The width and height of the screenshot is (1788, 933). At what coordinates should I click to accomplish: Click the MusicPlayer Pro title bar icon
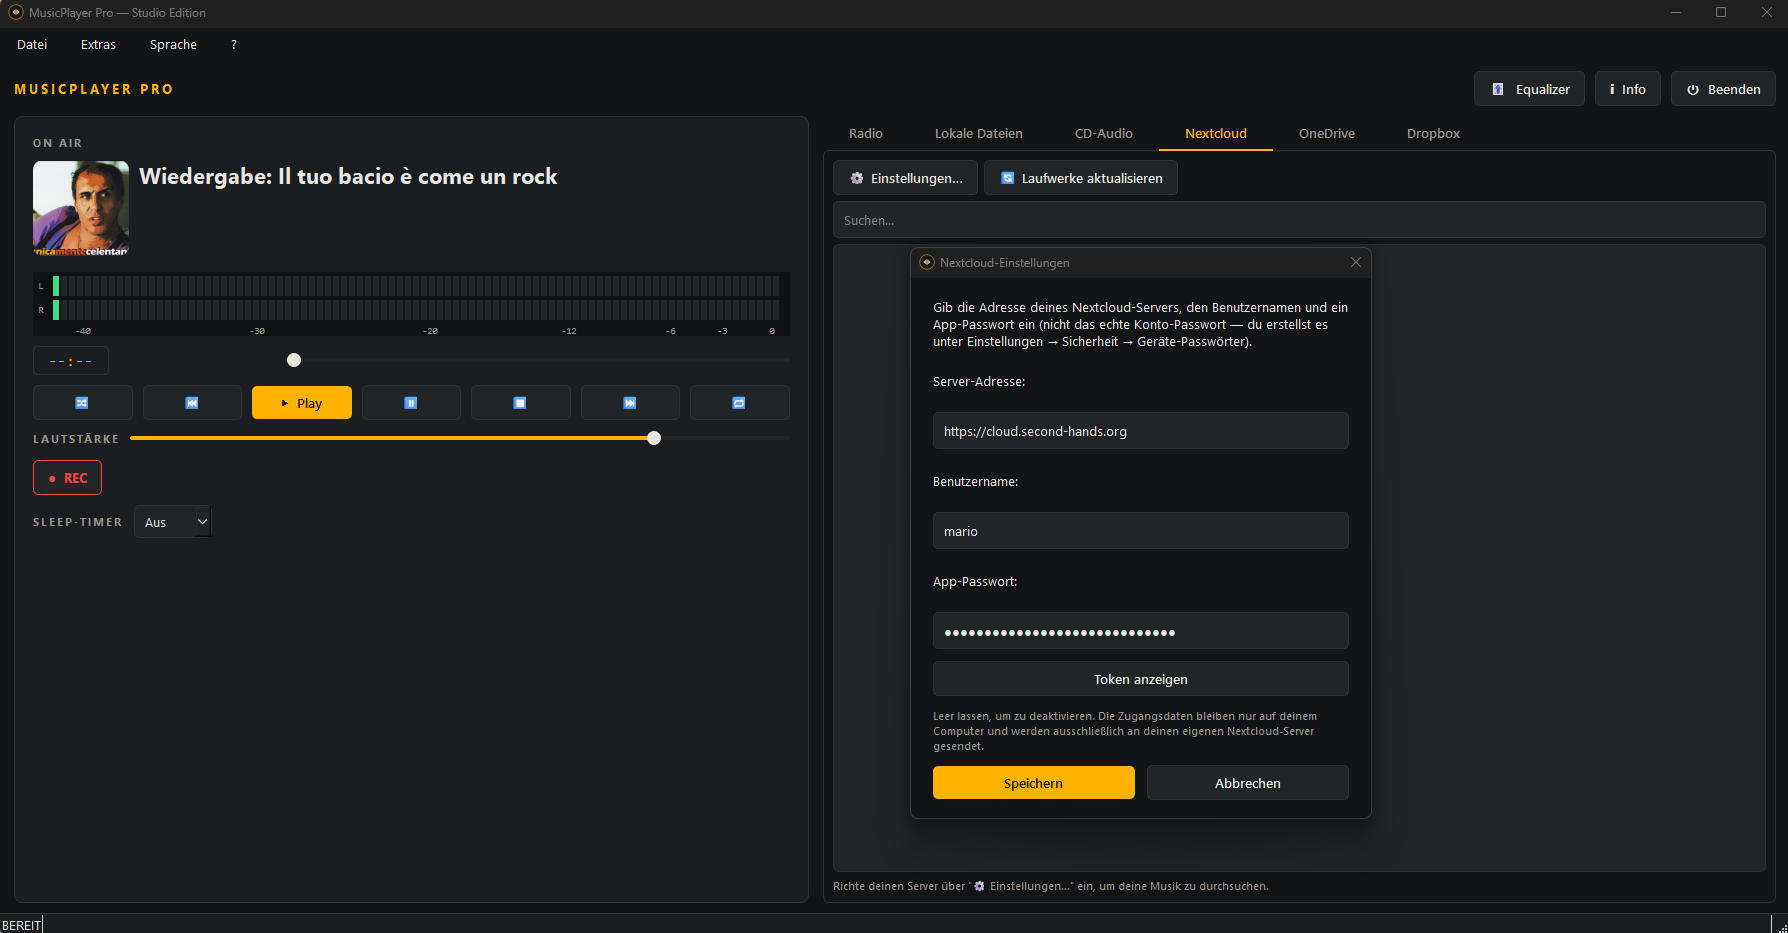[16, 13]
